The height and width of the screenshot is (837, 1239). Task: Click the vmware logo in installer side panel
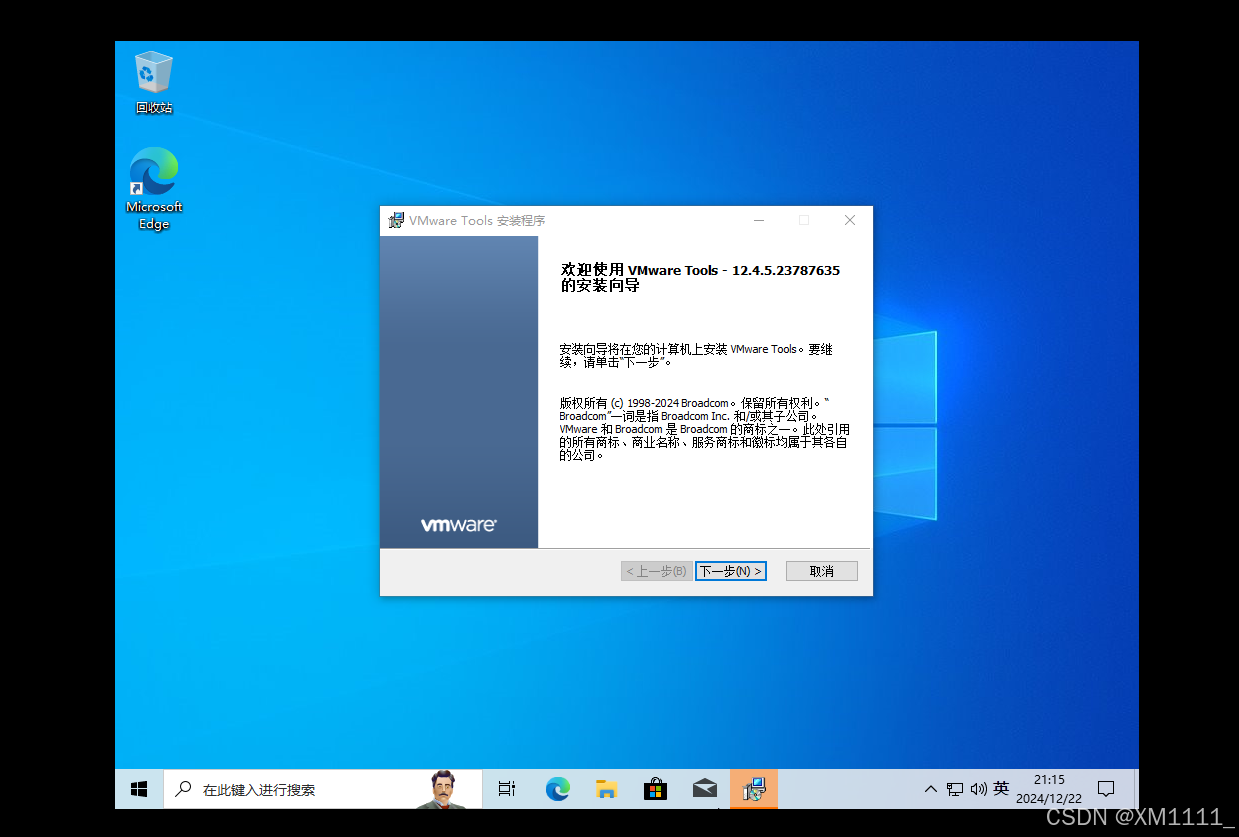pyautogui.click(x=458, y=525)
